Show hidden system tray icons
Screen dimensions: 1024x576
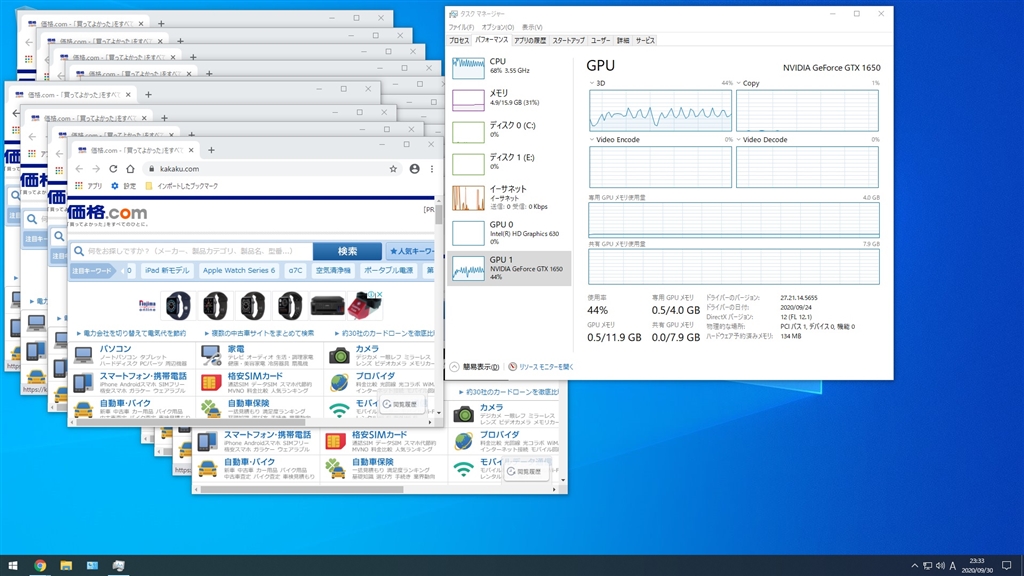[x=914, y=566]
